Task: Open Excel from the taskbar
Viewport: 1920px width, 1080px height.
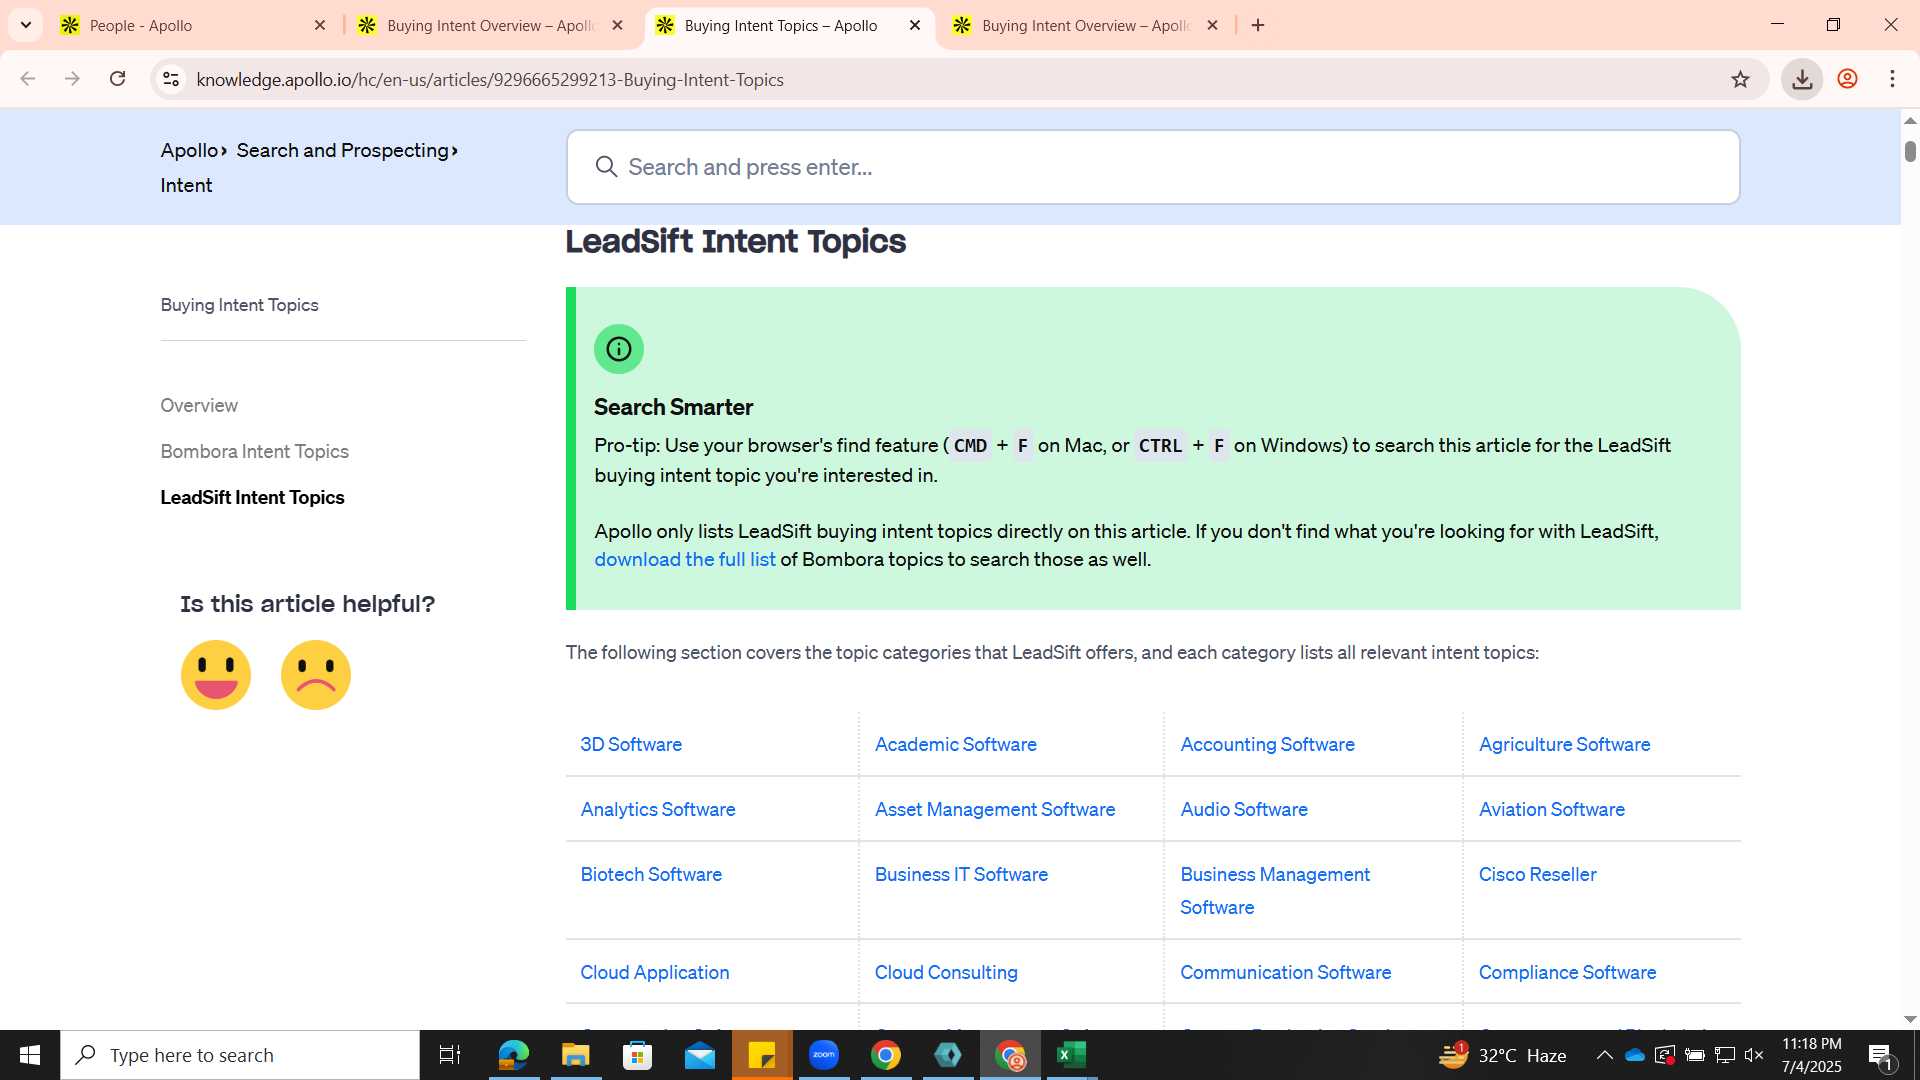Action: pyautogui.click(x=1072, y=1055)
